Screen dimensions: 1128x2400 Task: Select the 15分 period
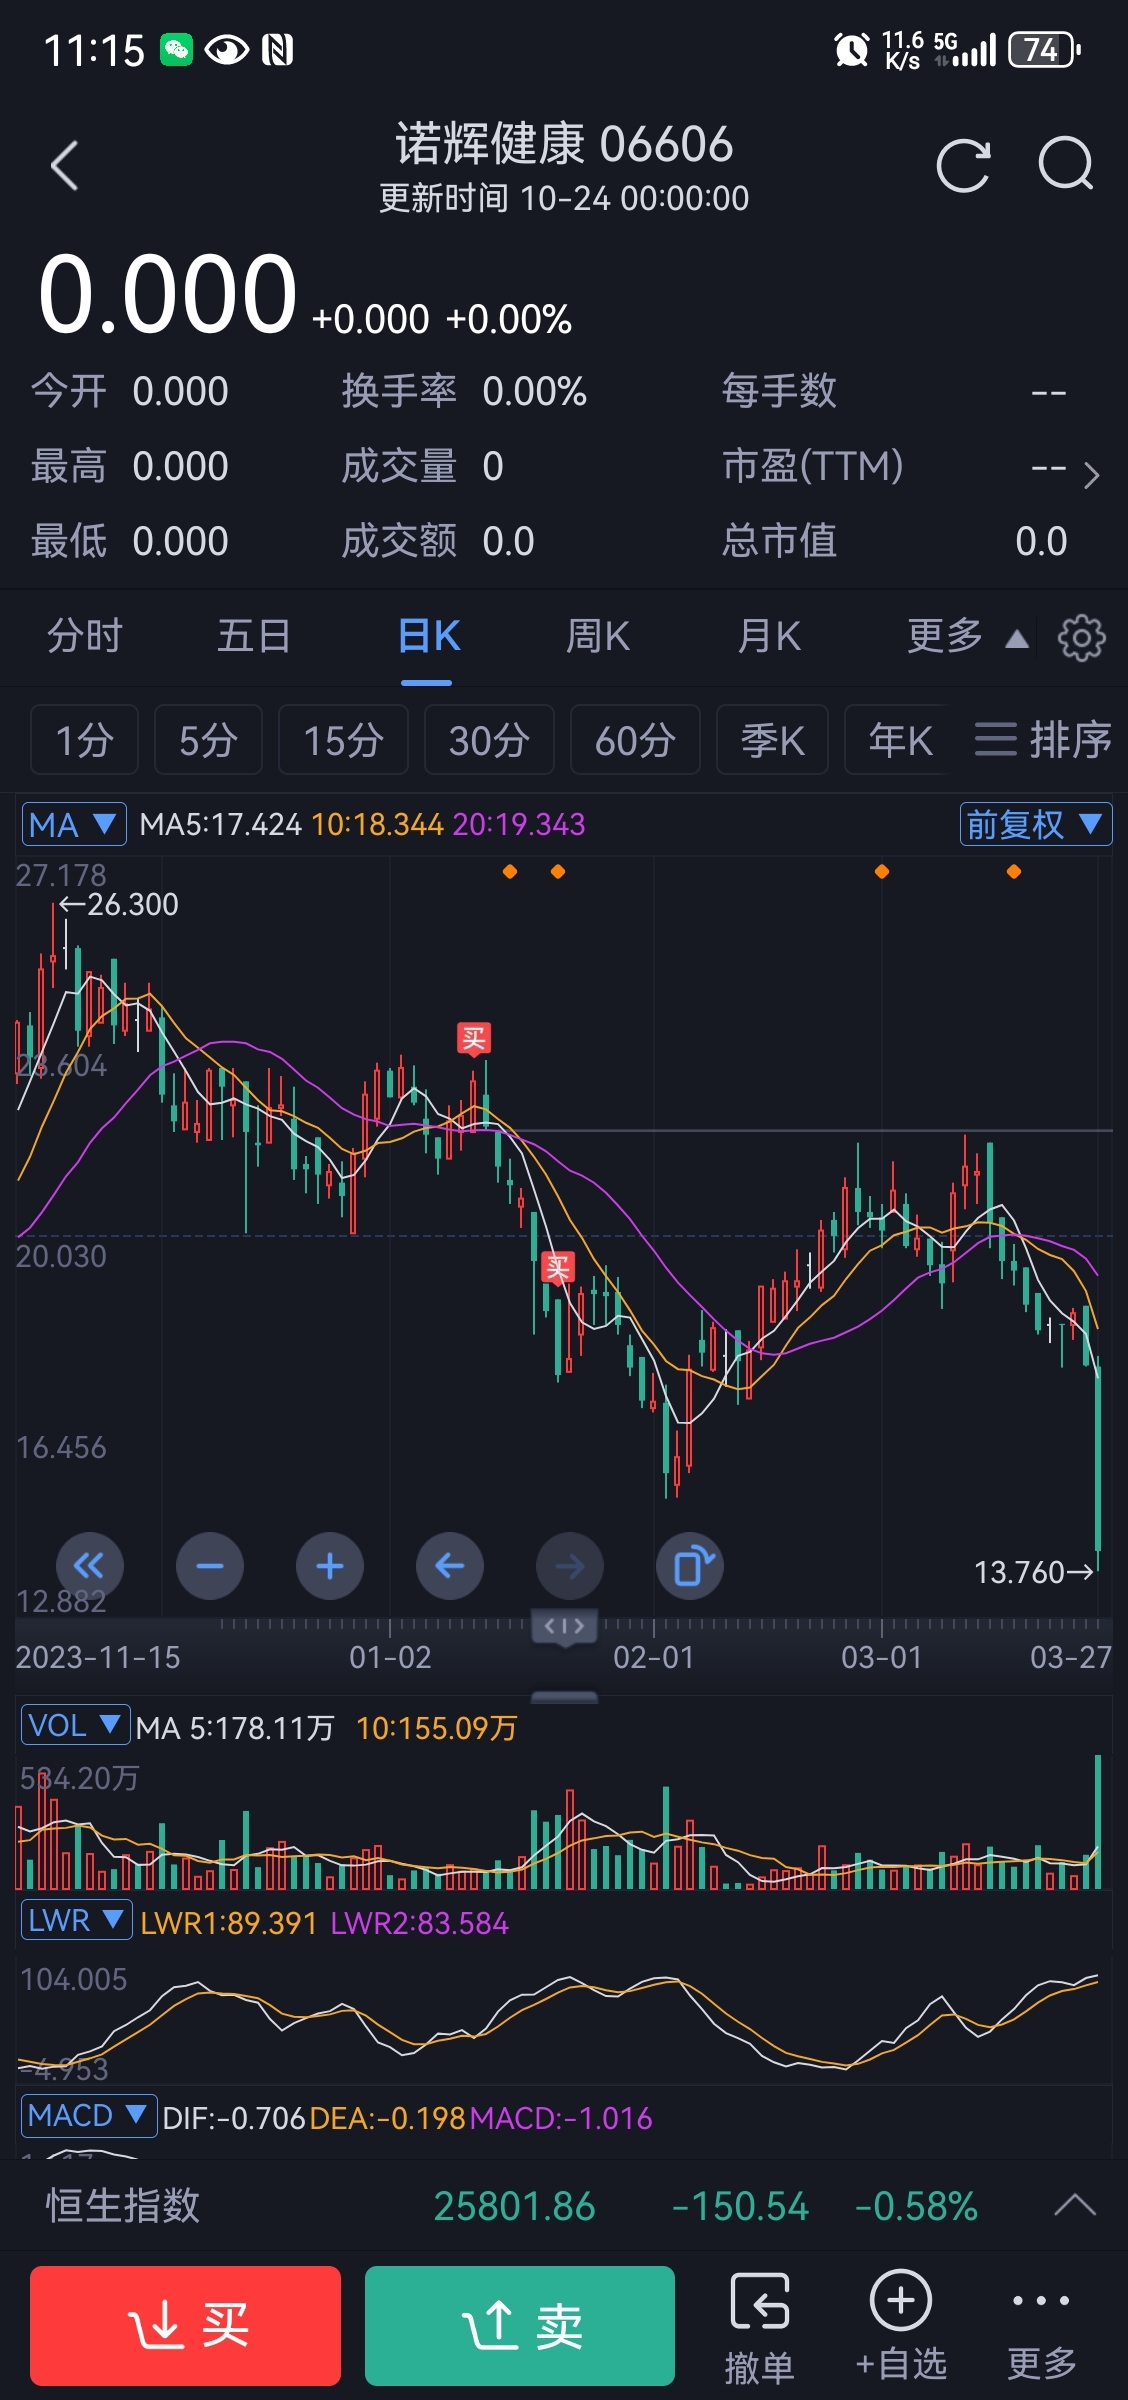click(343, 740)
